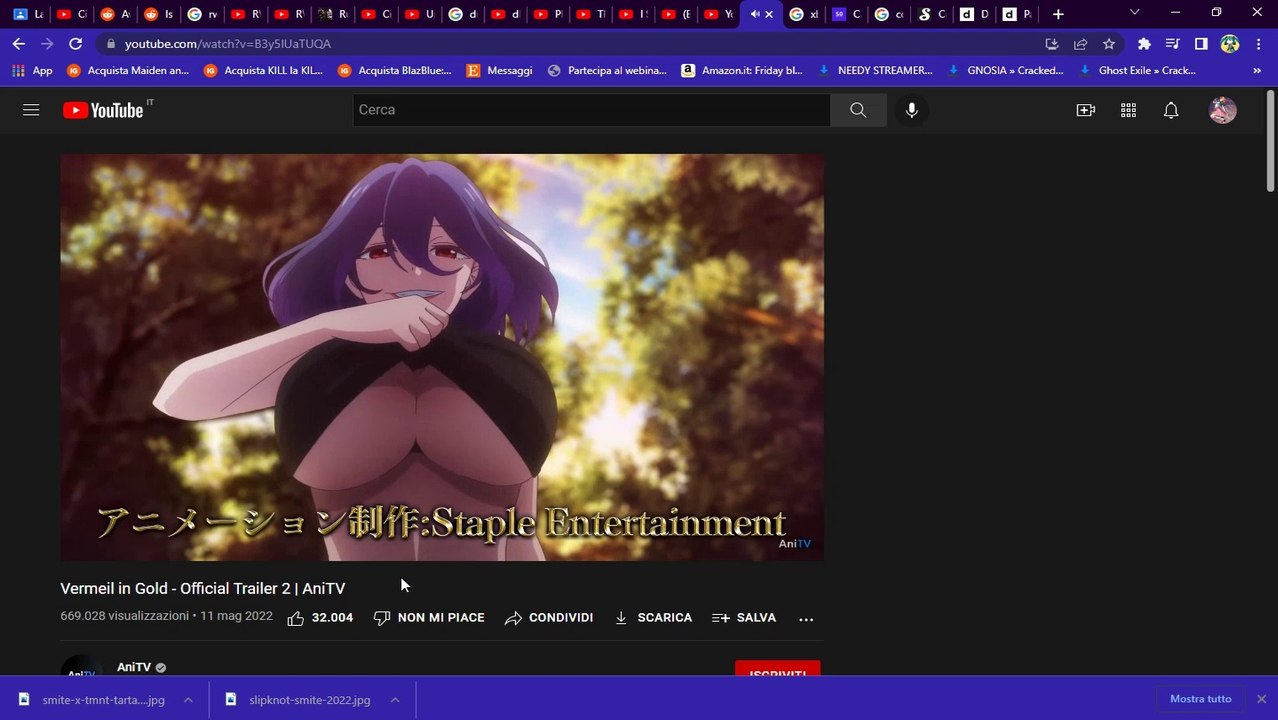Start voice search with the microphone
Screen dimensions: 1278x720
tap(911, 110)
